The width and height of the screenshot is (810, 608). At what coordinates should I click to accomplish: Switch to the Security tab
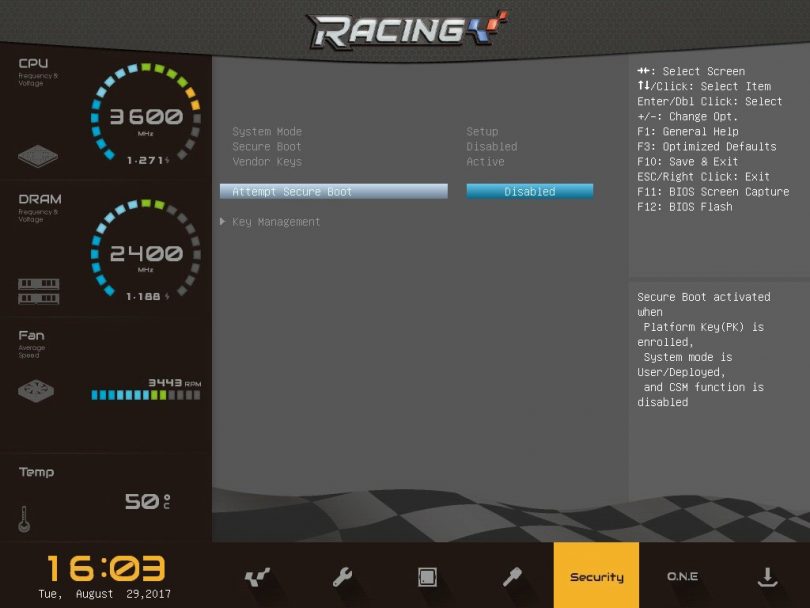click(596, 577)
